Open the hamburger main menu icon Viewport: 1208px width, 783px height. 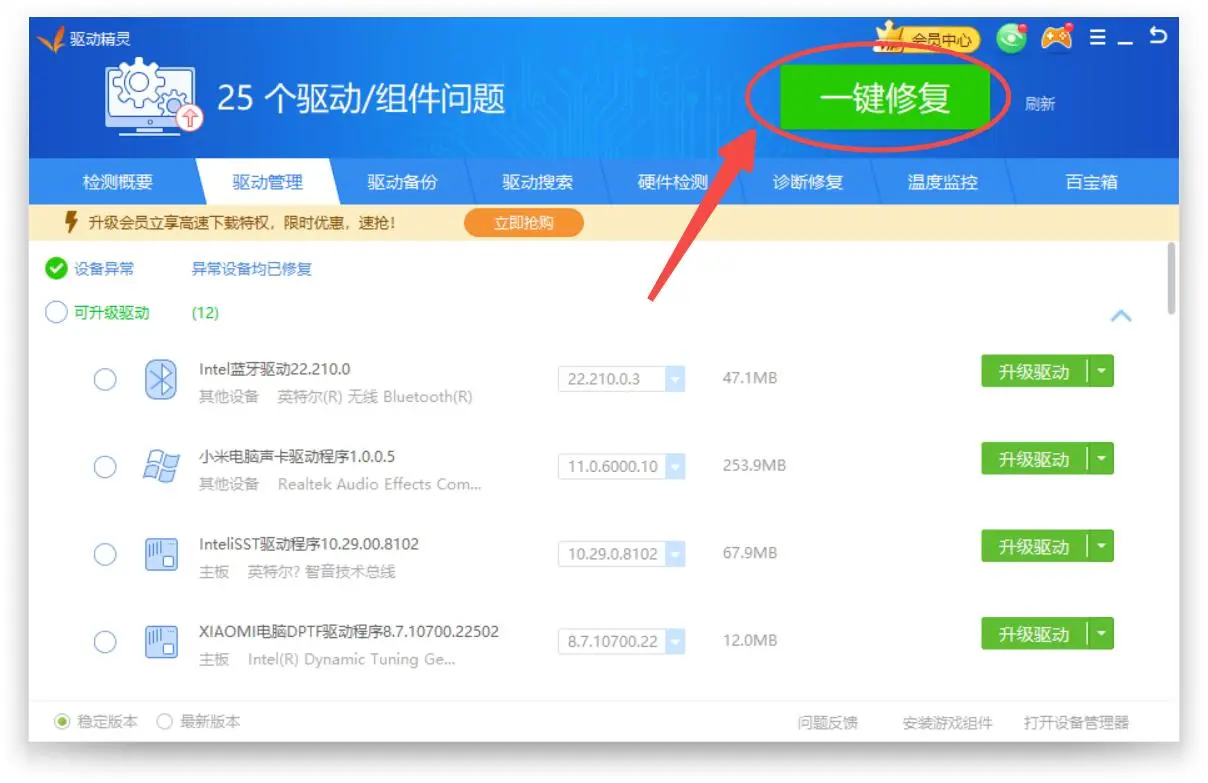click(1098, 38)
